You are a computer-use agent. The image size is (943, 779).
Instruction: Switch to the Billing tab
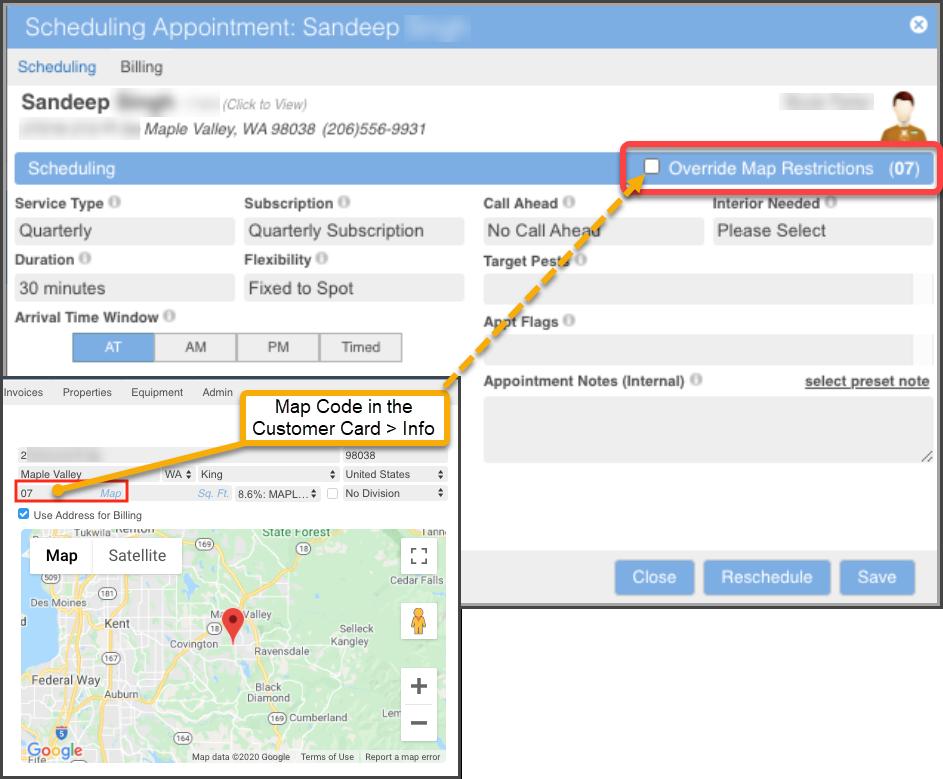pyautogui.click(x=141, y=67)
